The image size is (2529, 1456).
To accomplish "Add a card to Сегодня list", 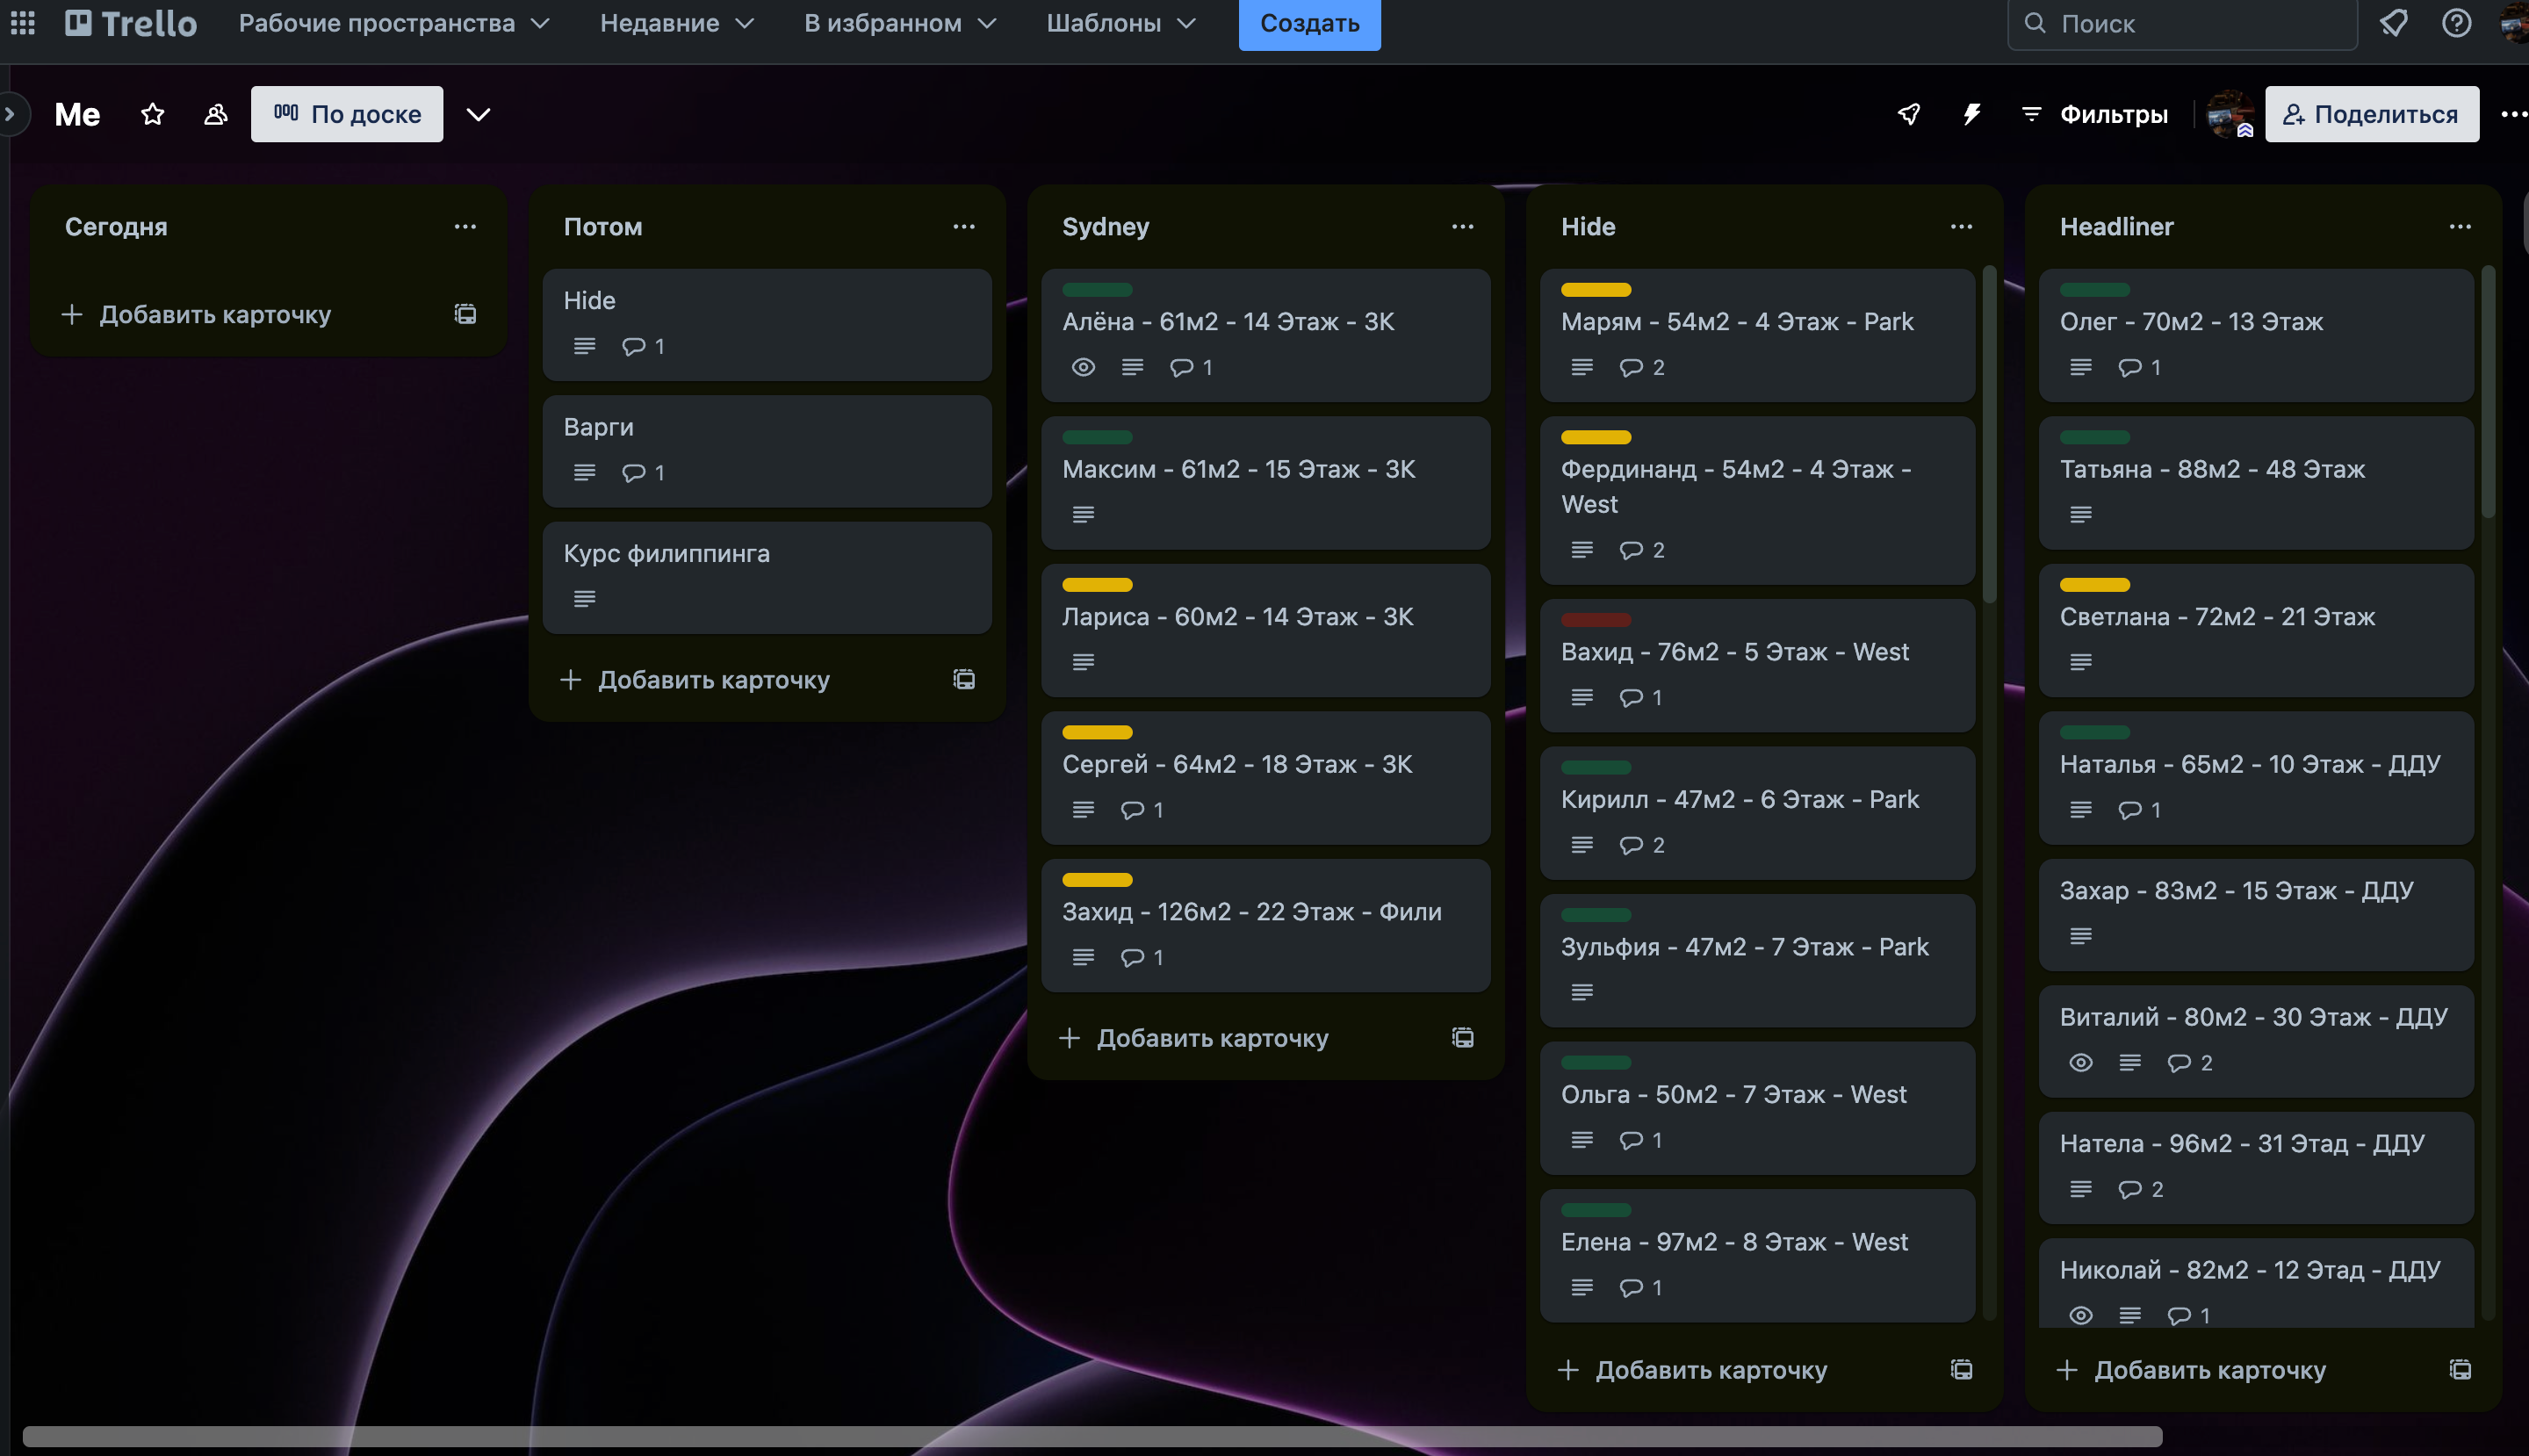I will (196, 314).
